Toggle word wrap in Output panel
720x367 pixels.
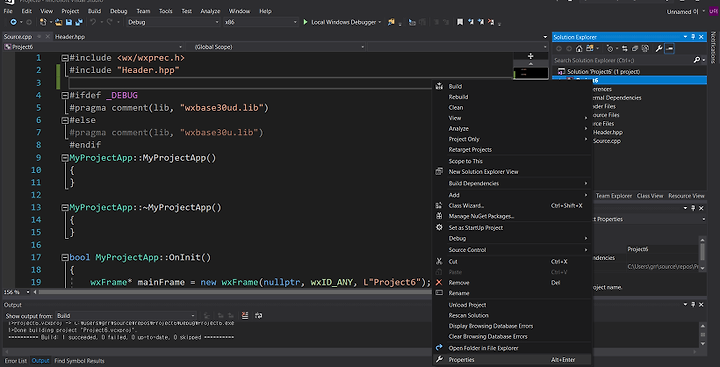(x=259, y=316)
